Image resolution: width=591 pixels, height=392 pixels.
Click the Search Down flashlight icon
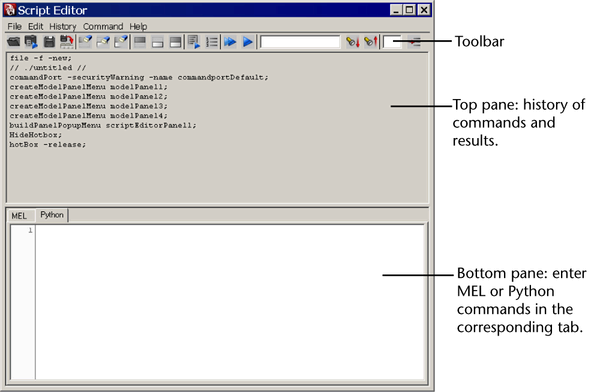tap(353, 41)
